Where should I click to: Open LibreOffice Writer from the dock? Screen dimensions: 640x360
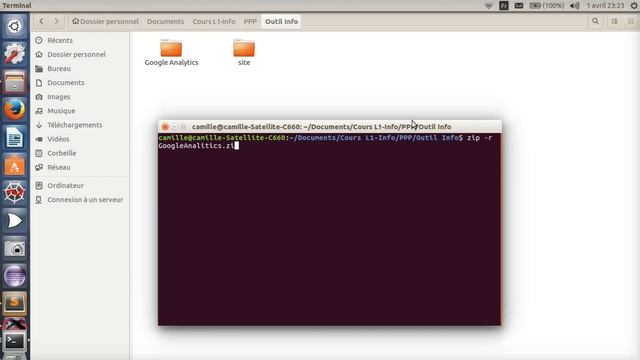point(14,137)
